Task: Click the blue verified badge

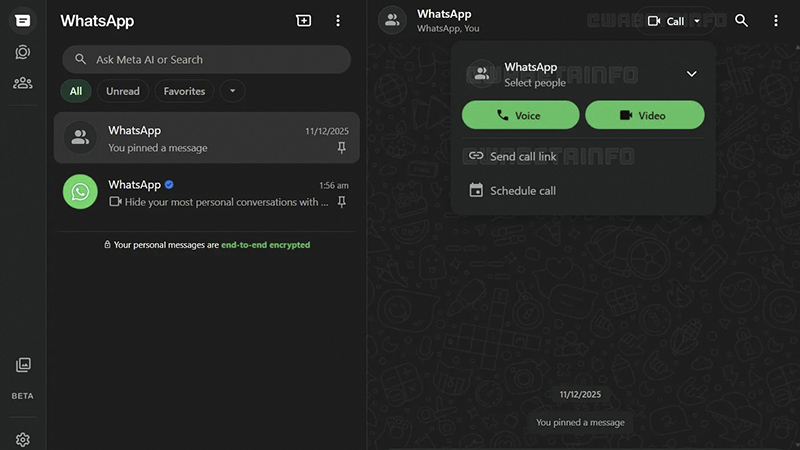Action: (x=169, y=185)
